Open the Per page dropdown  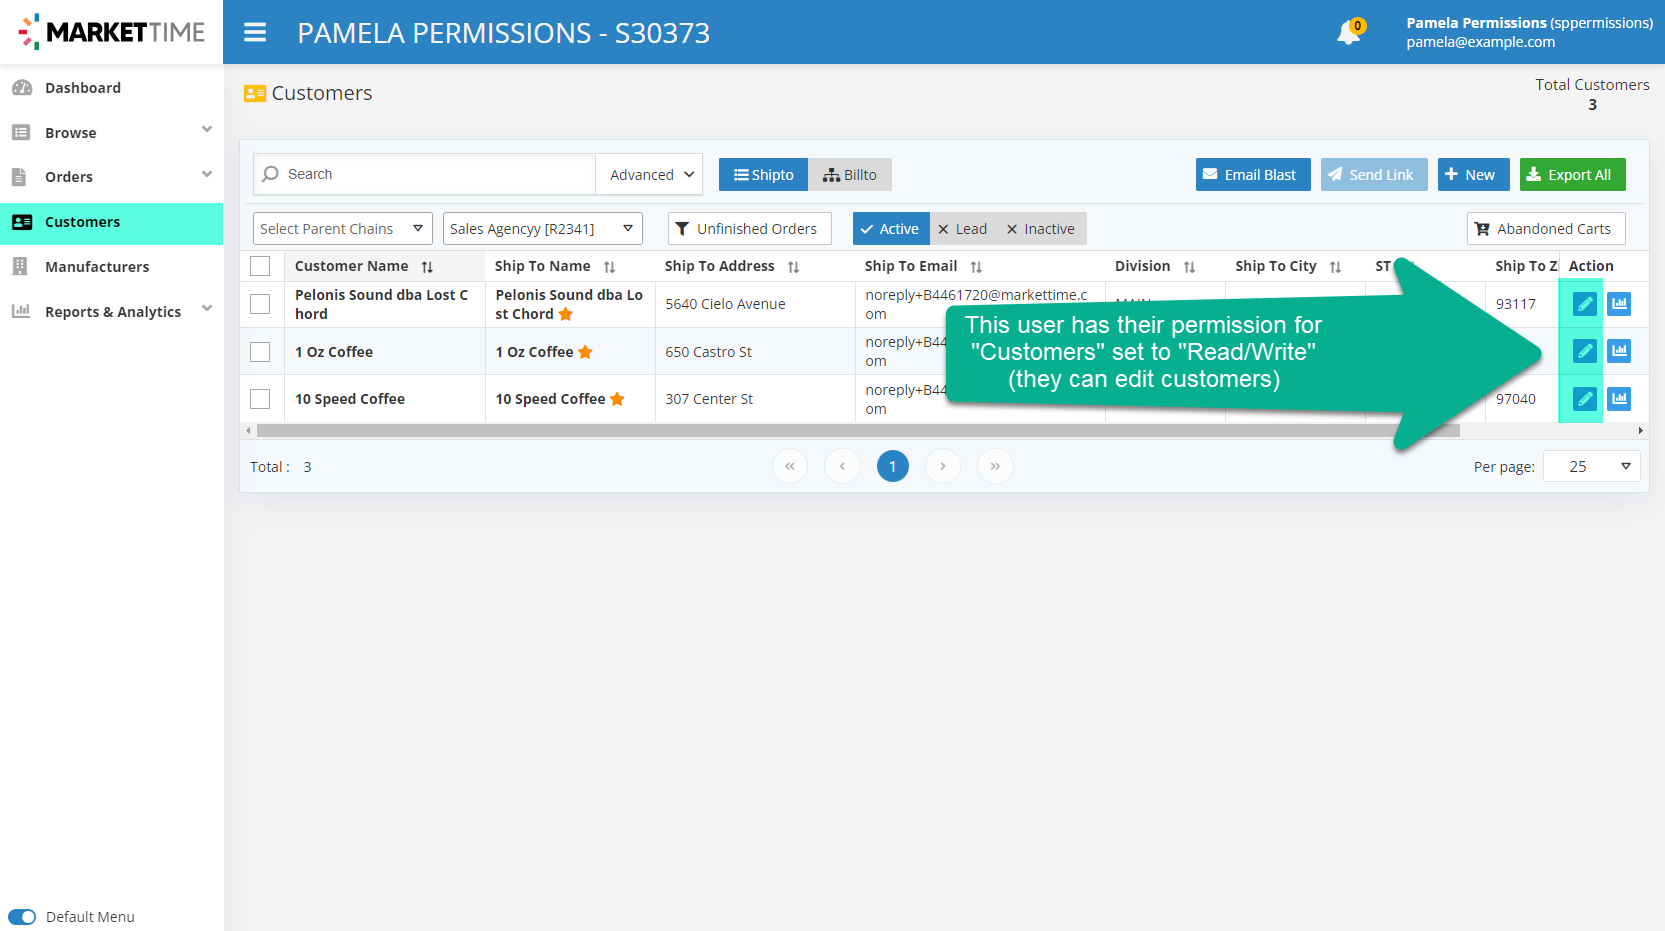1591,466
